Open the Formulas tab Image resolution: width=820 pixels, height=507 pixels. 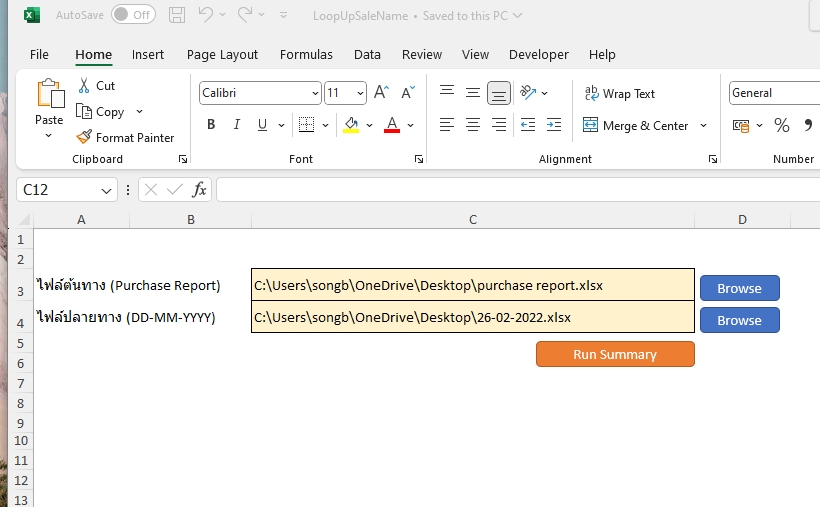306,54
